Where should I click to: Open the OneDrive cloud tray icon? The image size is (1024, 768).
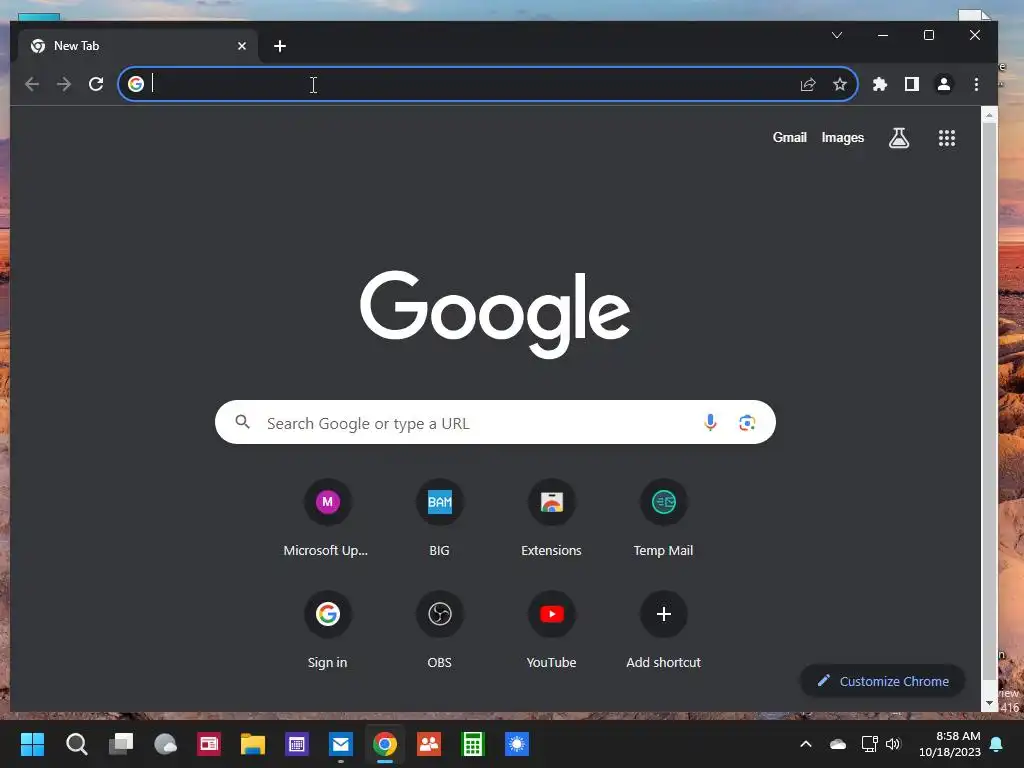tap(838, 744)
